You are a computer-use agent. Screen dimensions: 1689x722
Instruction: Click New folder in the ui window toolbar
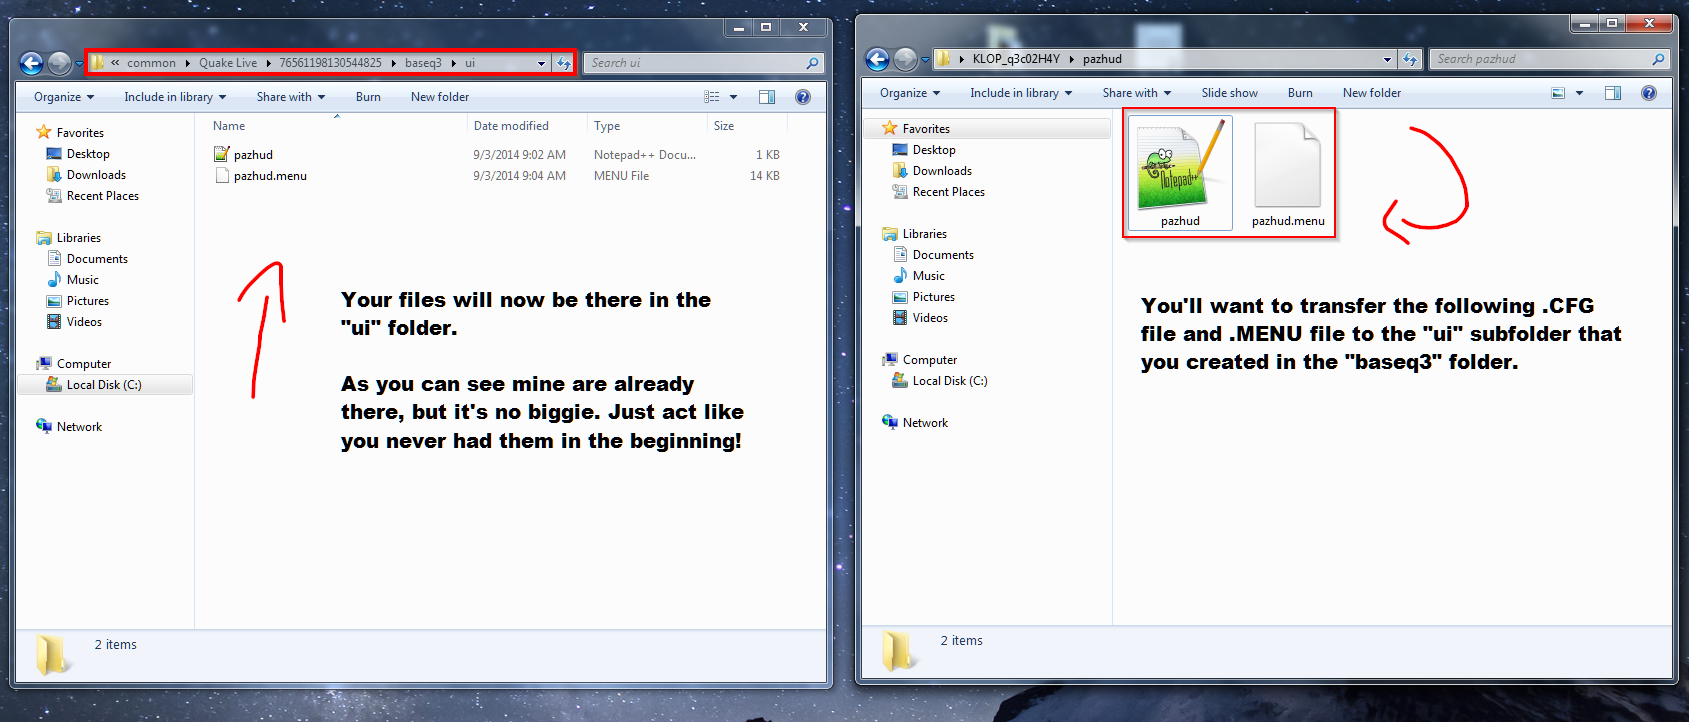[x=439, y=97]
